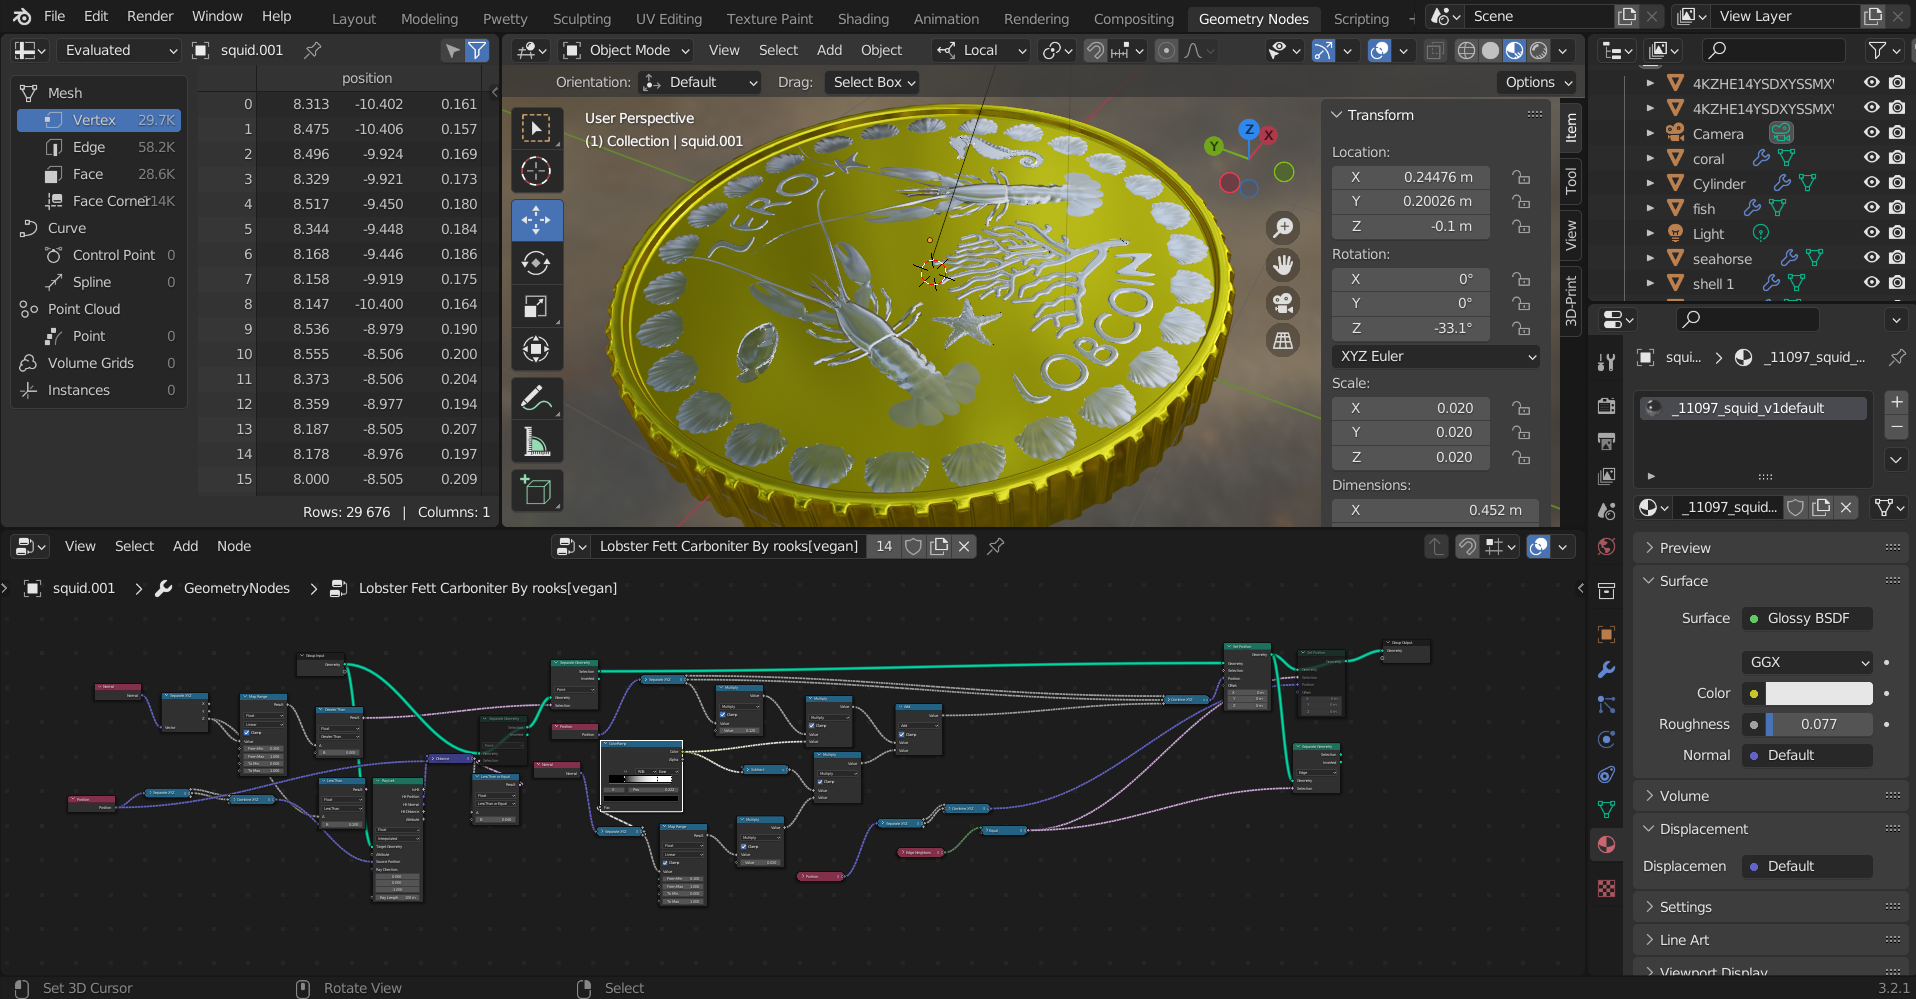Open the Texture properties checker tab
This screenshot has width=1916, height=999.
click(x=1607, y=888)
